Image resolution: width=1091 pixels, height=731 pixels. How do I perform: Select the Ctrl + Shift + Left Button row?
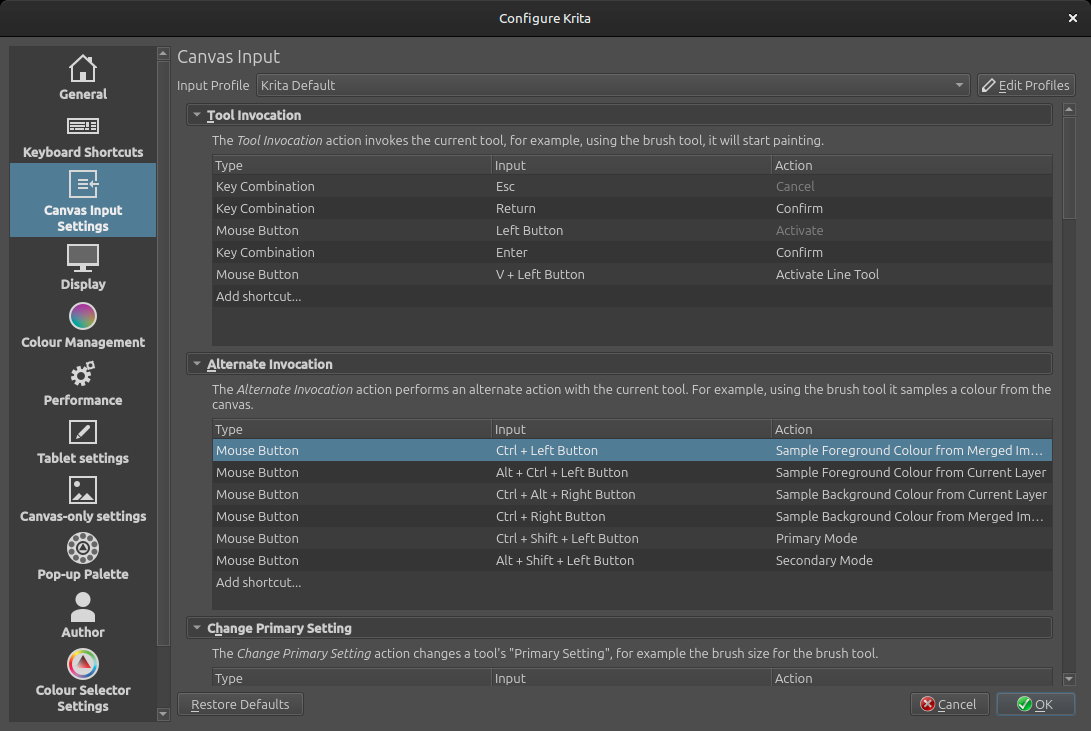(566, 538)
